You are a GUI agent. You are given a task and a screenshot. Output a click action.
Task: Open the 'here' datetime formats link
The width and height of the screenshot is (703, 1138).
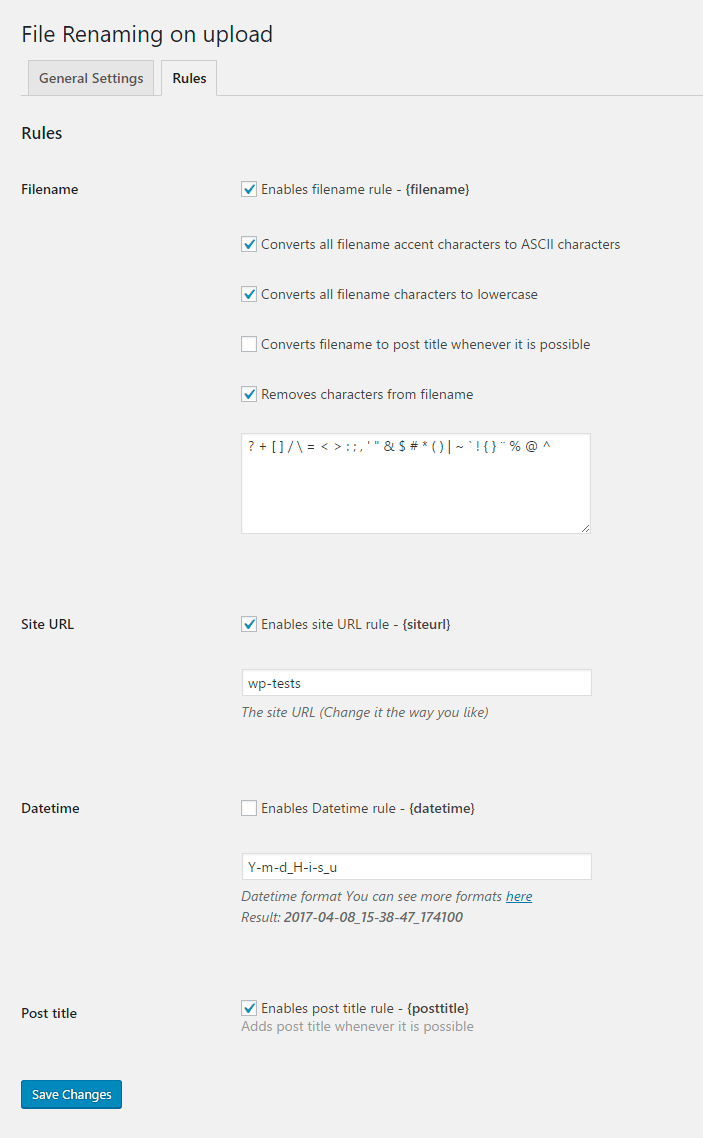pos(519,897)
